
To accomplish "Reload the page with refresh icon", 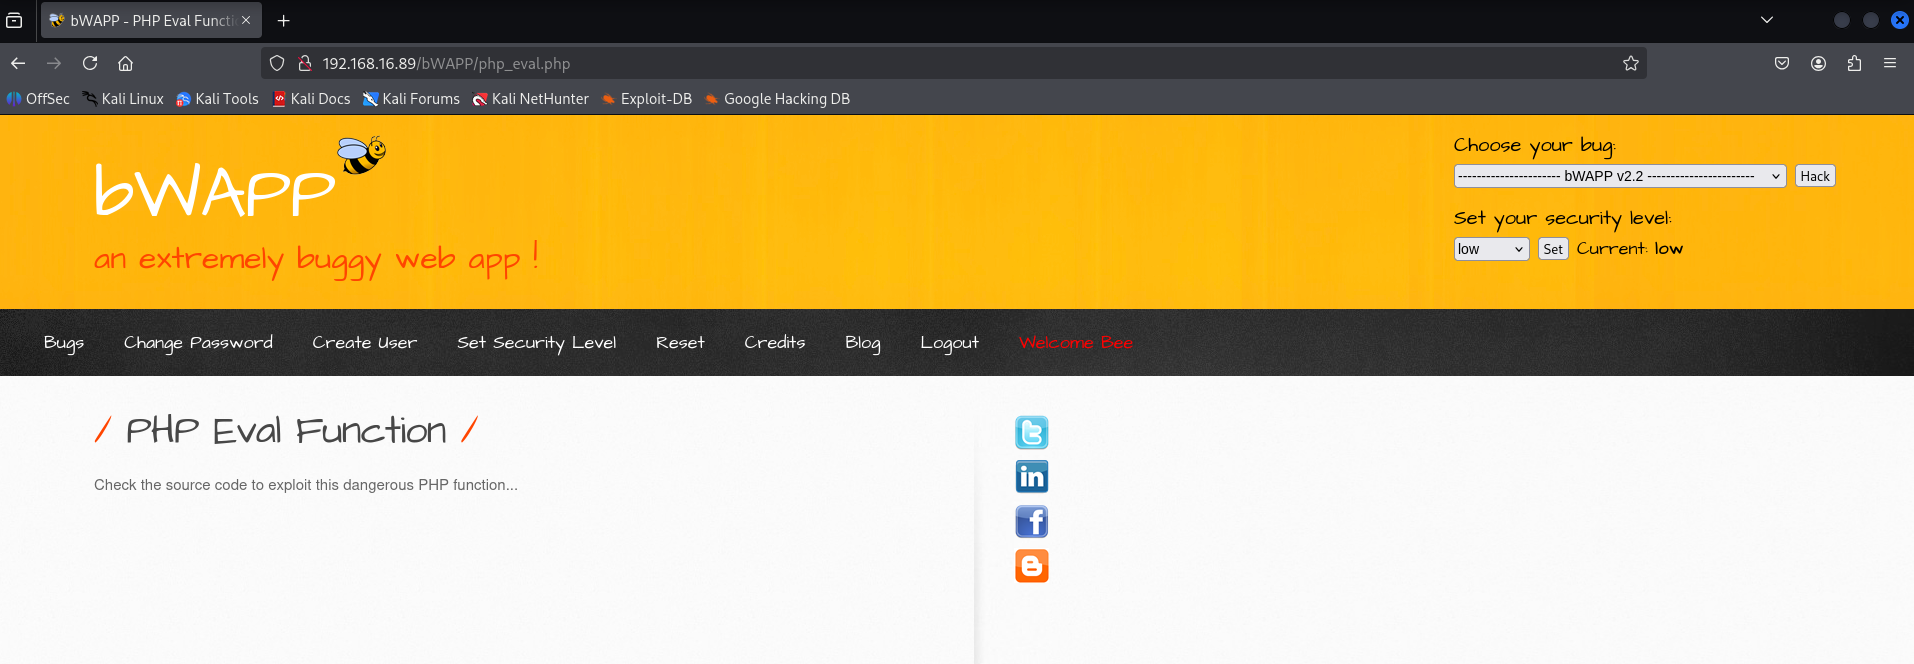I will (x=90, y=63).
